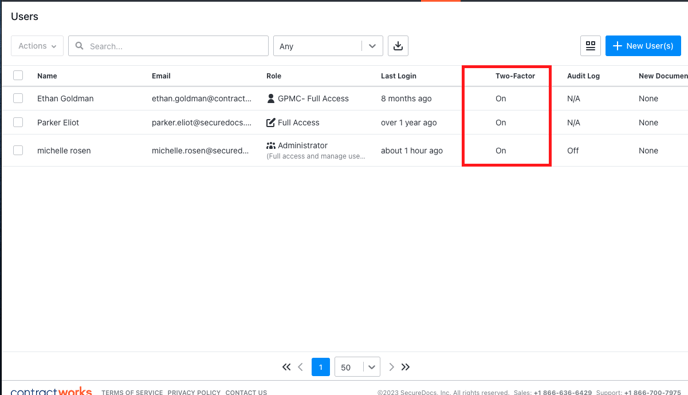Viewport: 688px width, 395px height.
Task: Click the Full Access edit pencil icon
Action: (271, 122)
